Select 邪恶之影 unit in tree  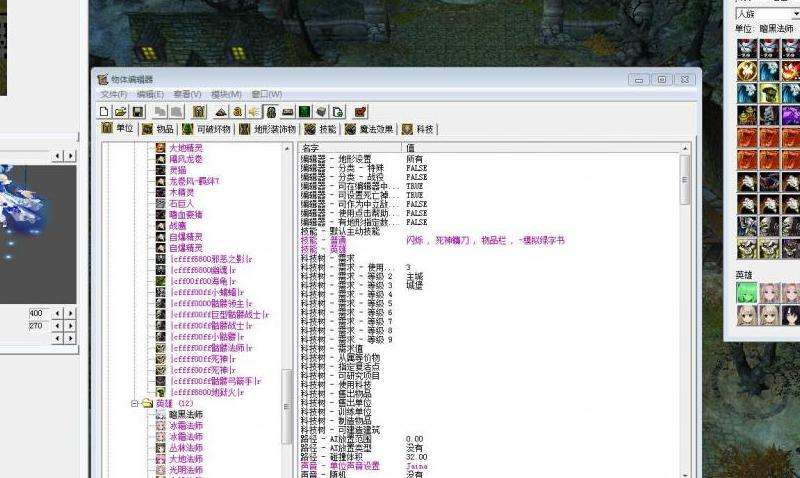[212, 259]
